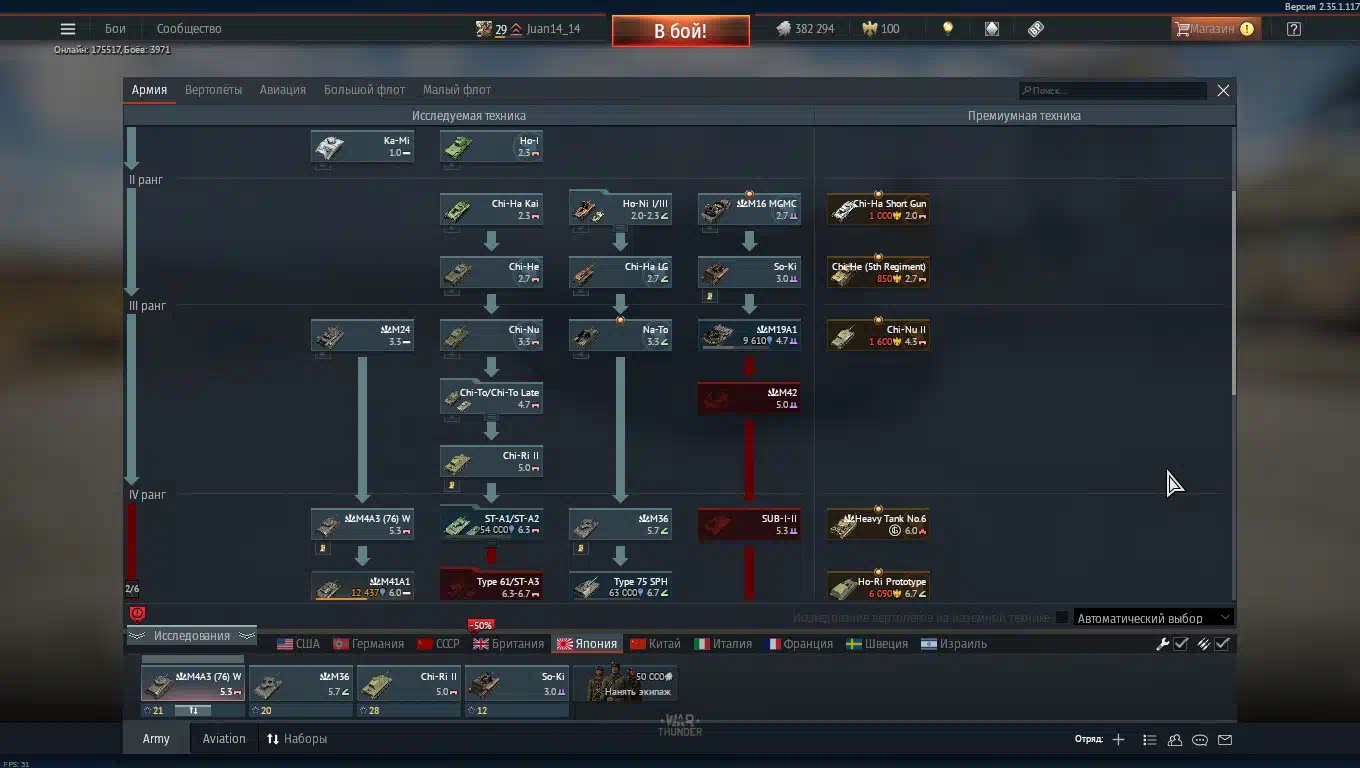Select the So-Ki card in research tree
The width and height of the screenshot is (1360, 768).
[x=749, y=273]
